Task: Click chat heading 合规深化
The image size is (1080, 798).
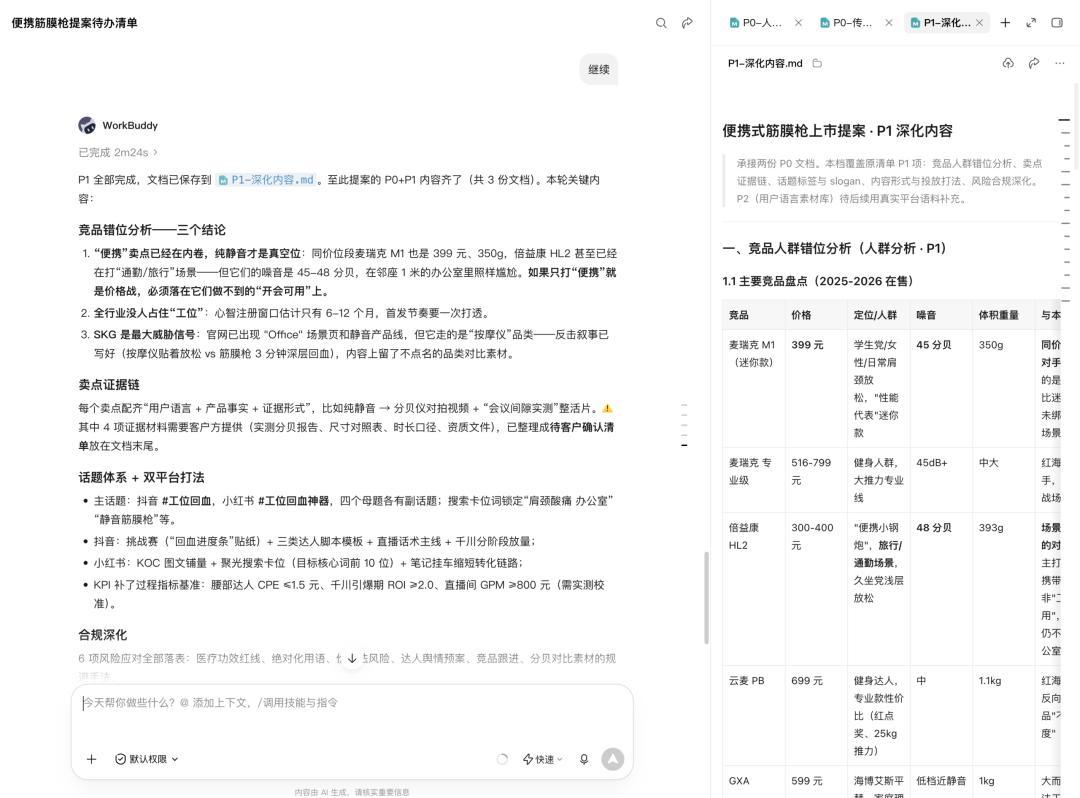Action: coord(103,635)
